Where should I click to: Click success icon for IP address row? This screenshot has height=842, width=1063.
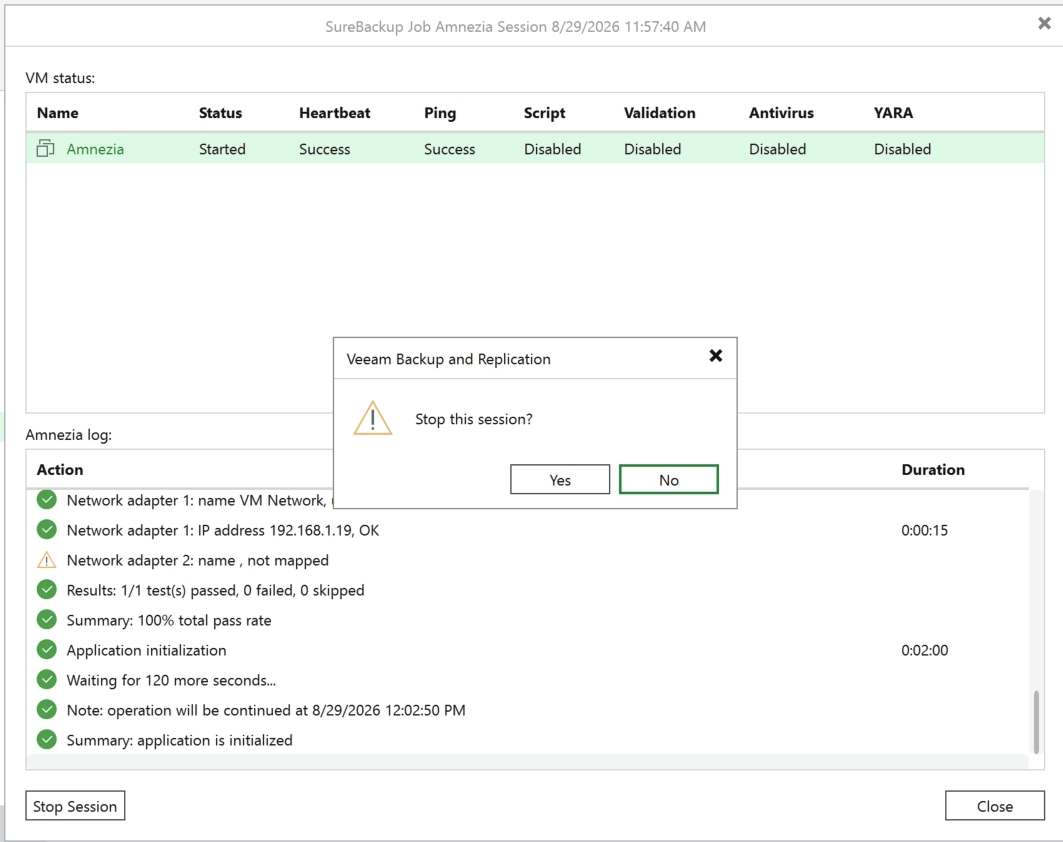47,529
